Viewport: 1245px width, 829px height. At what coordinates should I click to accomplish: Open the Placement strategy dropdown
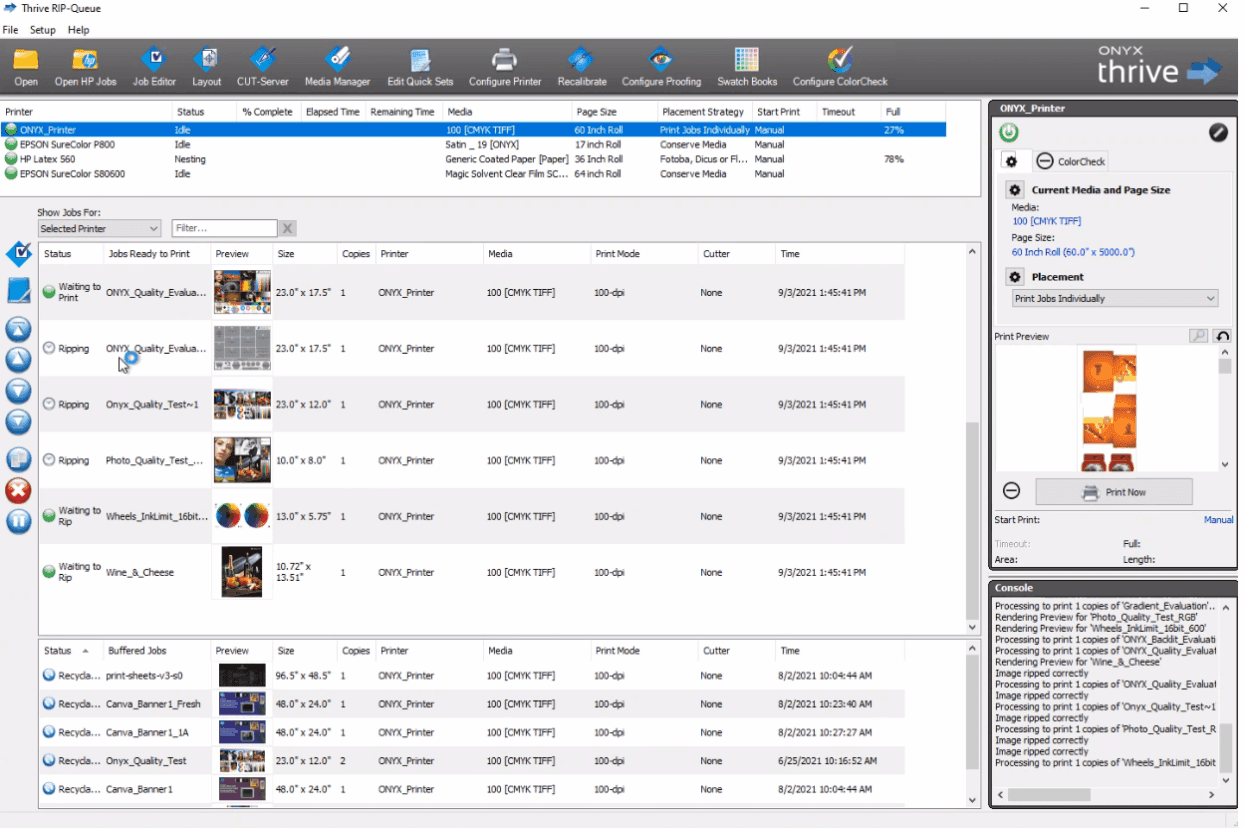pos(1114,298)
